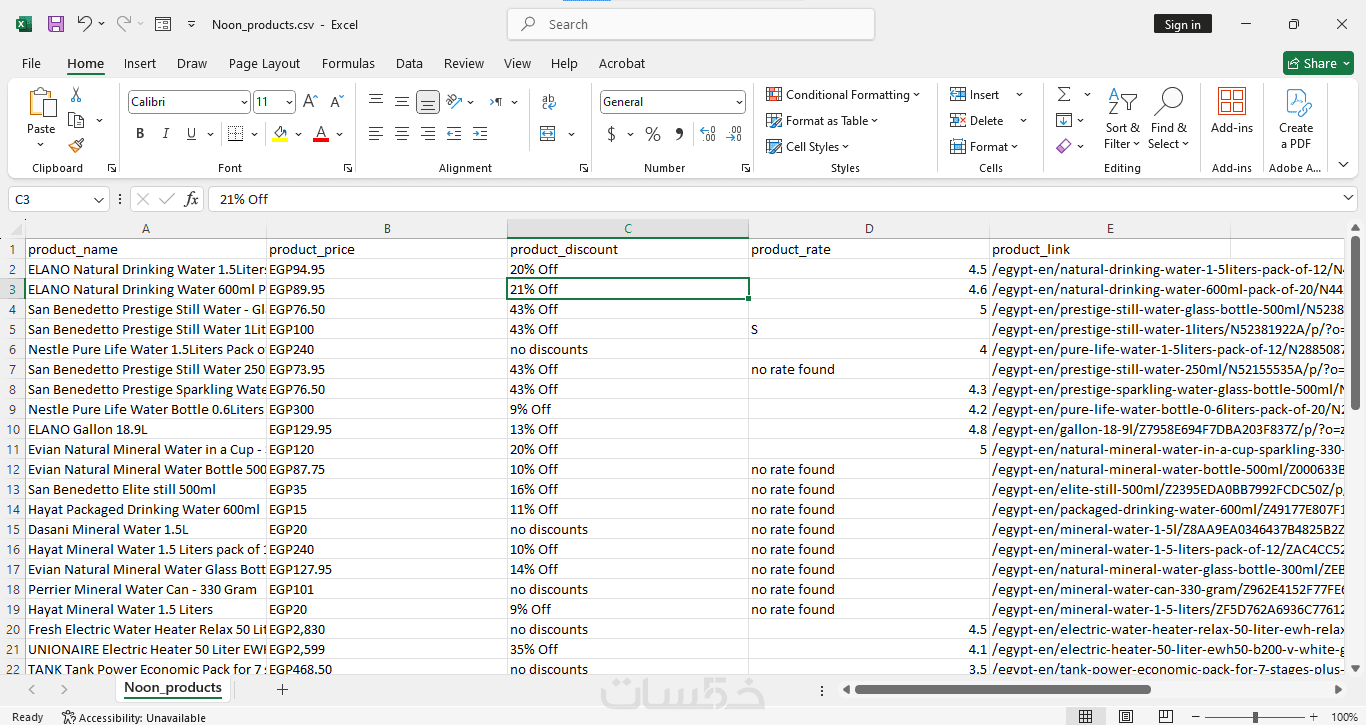Toggle Wrap Text
The height and width of the screenshot is (725, 1366).
tap(548, 102)
